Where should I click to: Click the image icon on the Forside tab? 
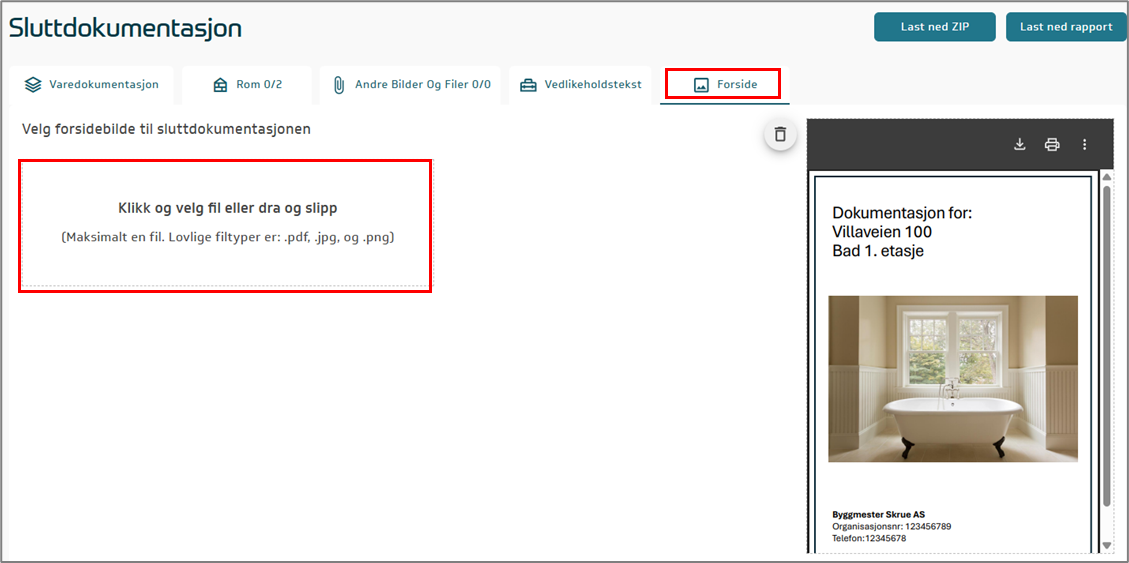[701, 85]
